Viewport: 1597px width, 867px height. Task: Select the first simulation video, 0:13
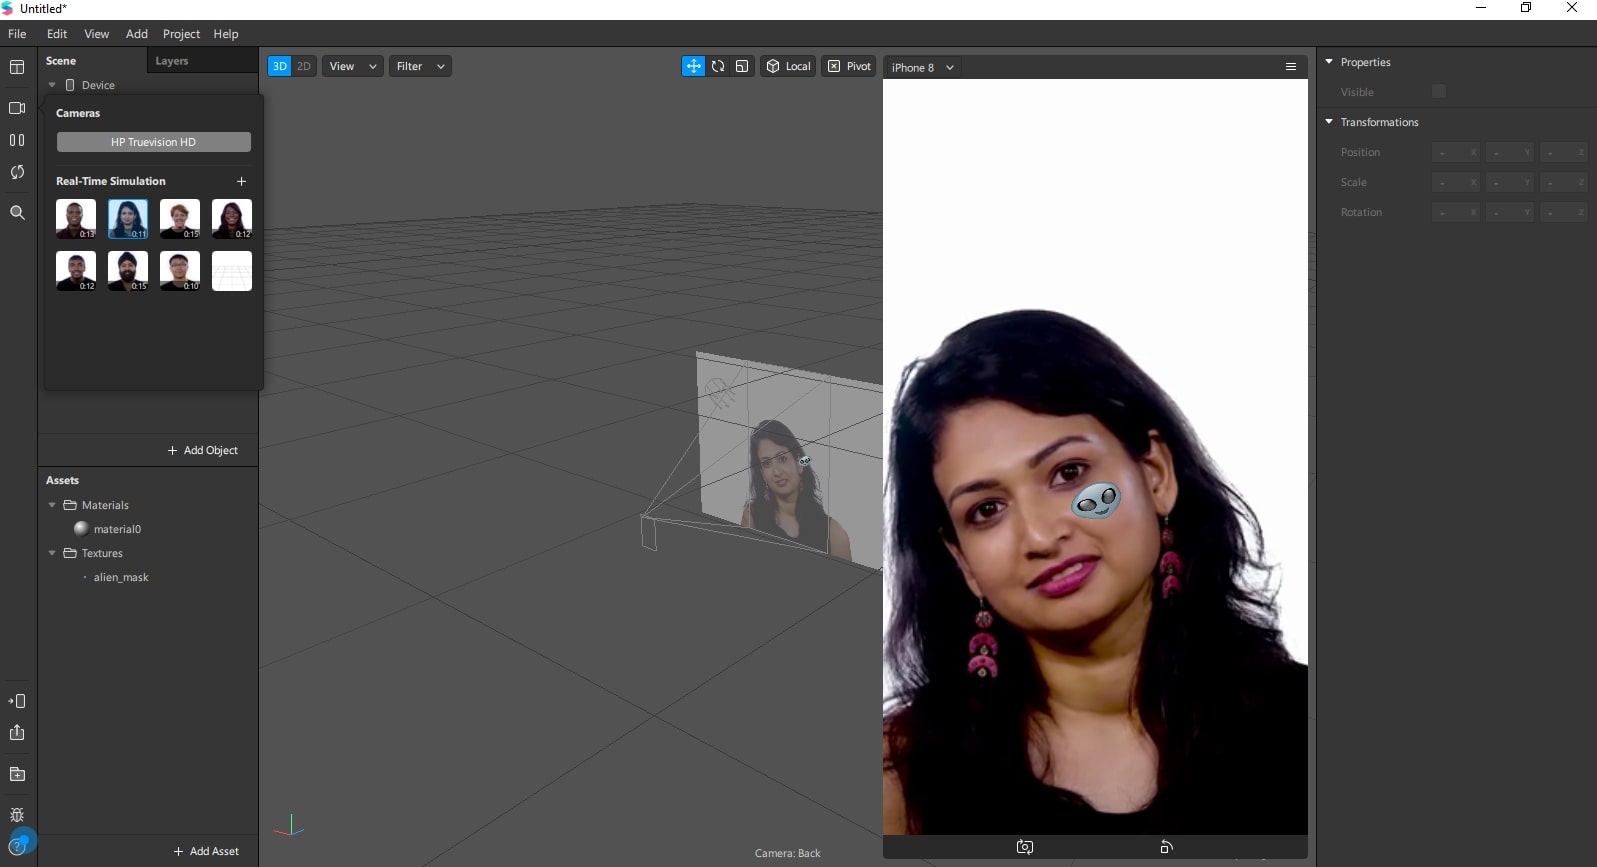(76, 218)
